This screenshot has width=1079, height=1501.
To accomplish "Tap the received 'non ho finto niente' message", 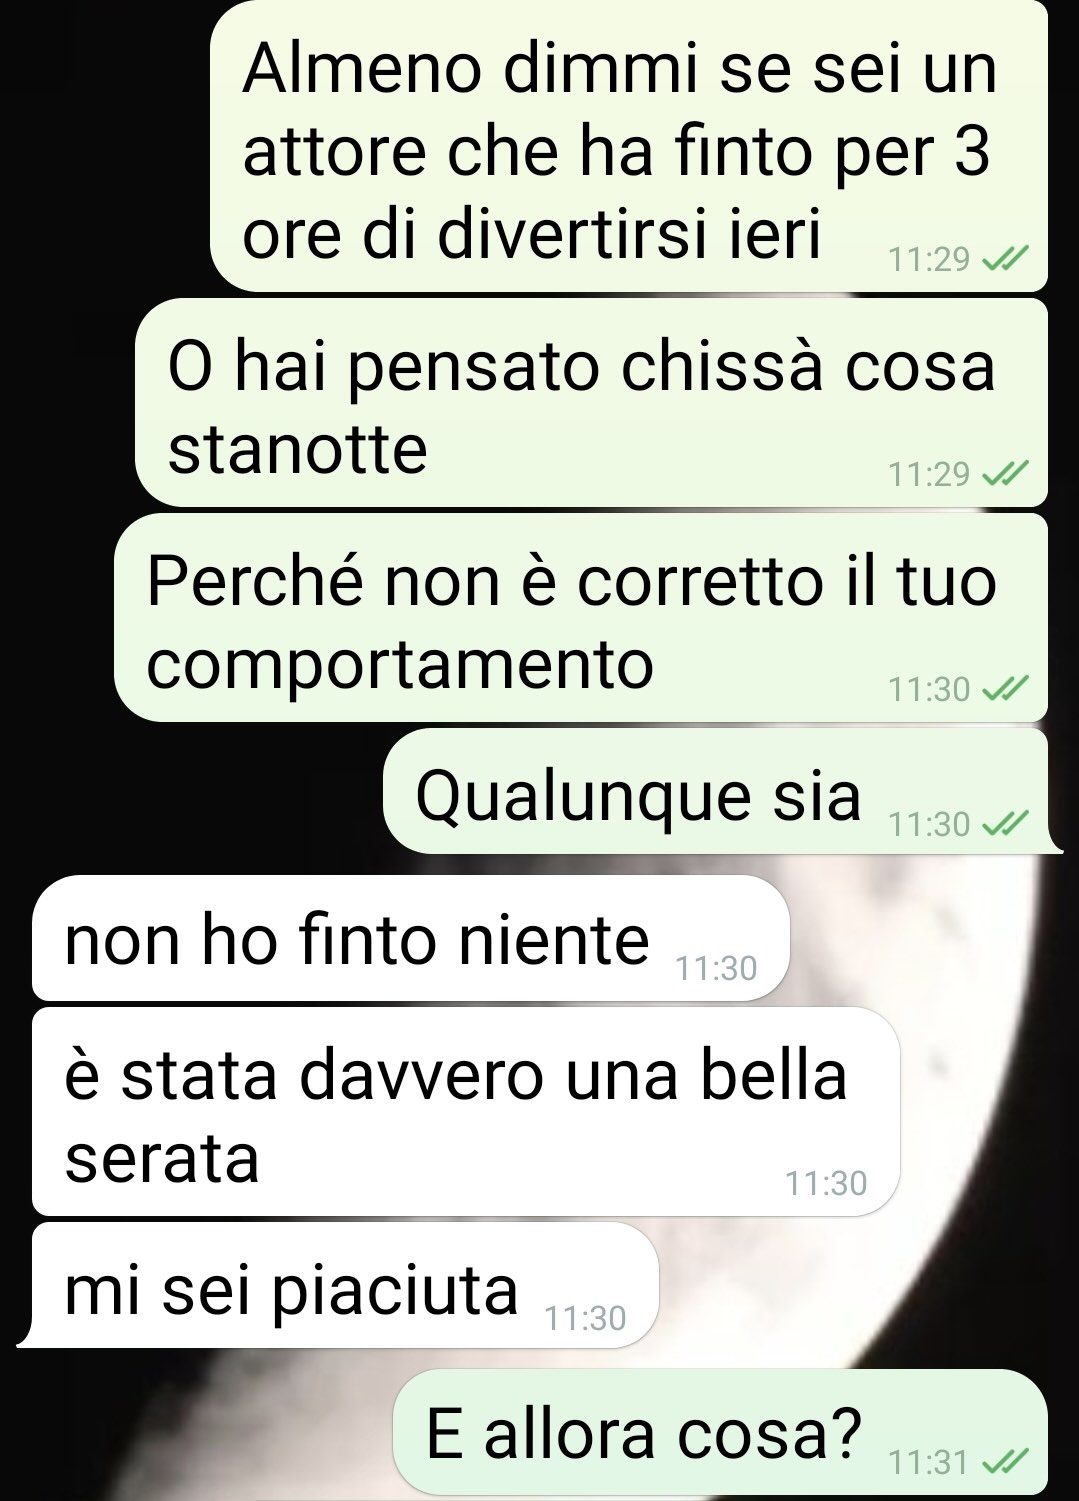I will coord(411,938).
